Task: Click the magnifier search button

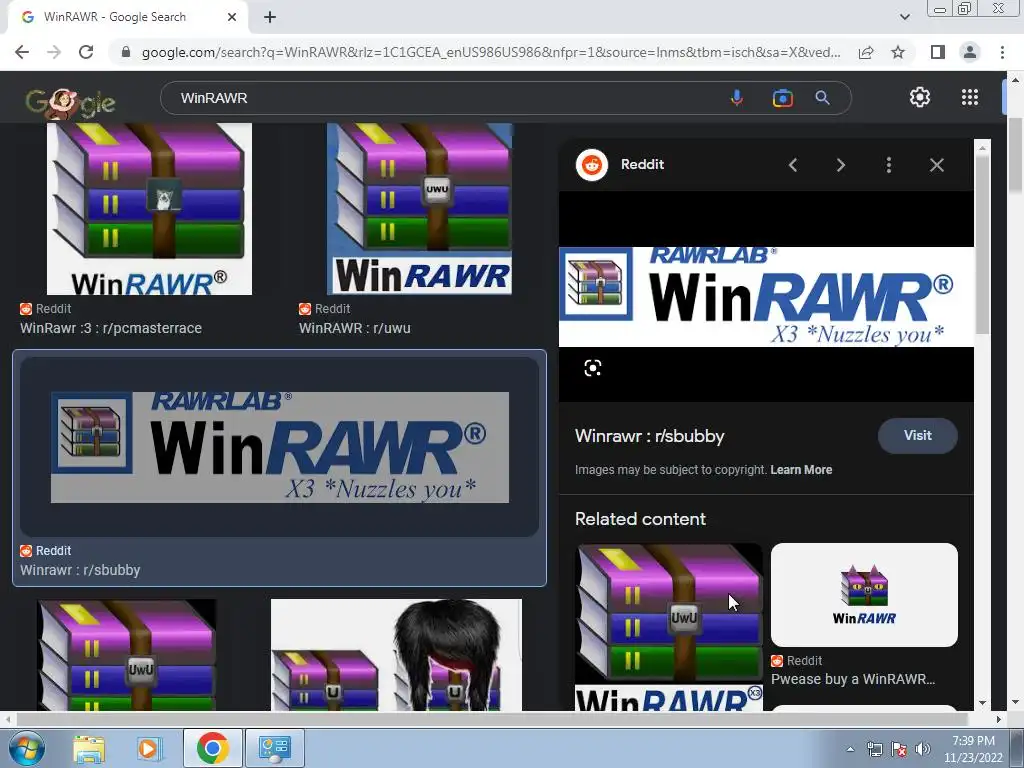Action: click(x=822, y=98)
